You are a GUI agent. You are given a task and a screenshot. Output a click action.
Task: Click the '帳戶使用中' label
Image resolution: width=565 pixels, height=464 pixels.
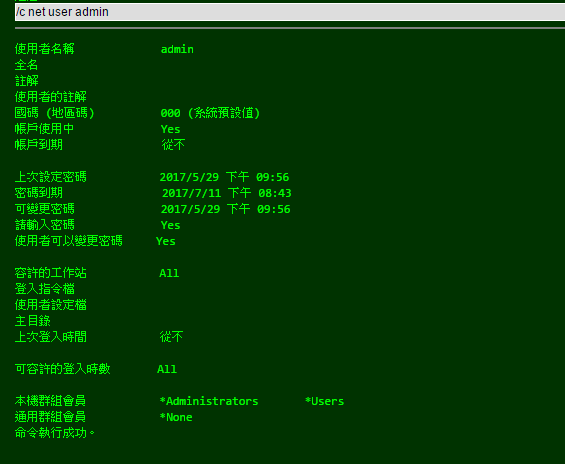tap(44, 129)
